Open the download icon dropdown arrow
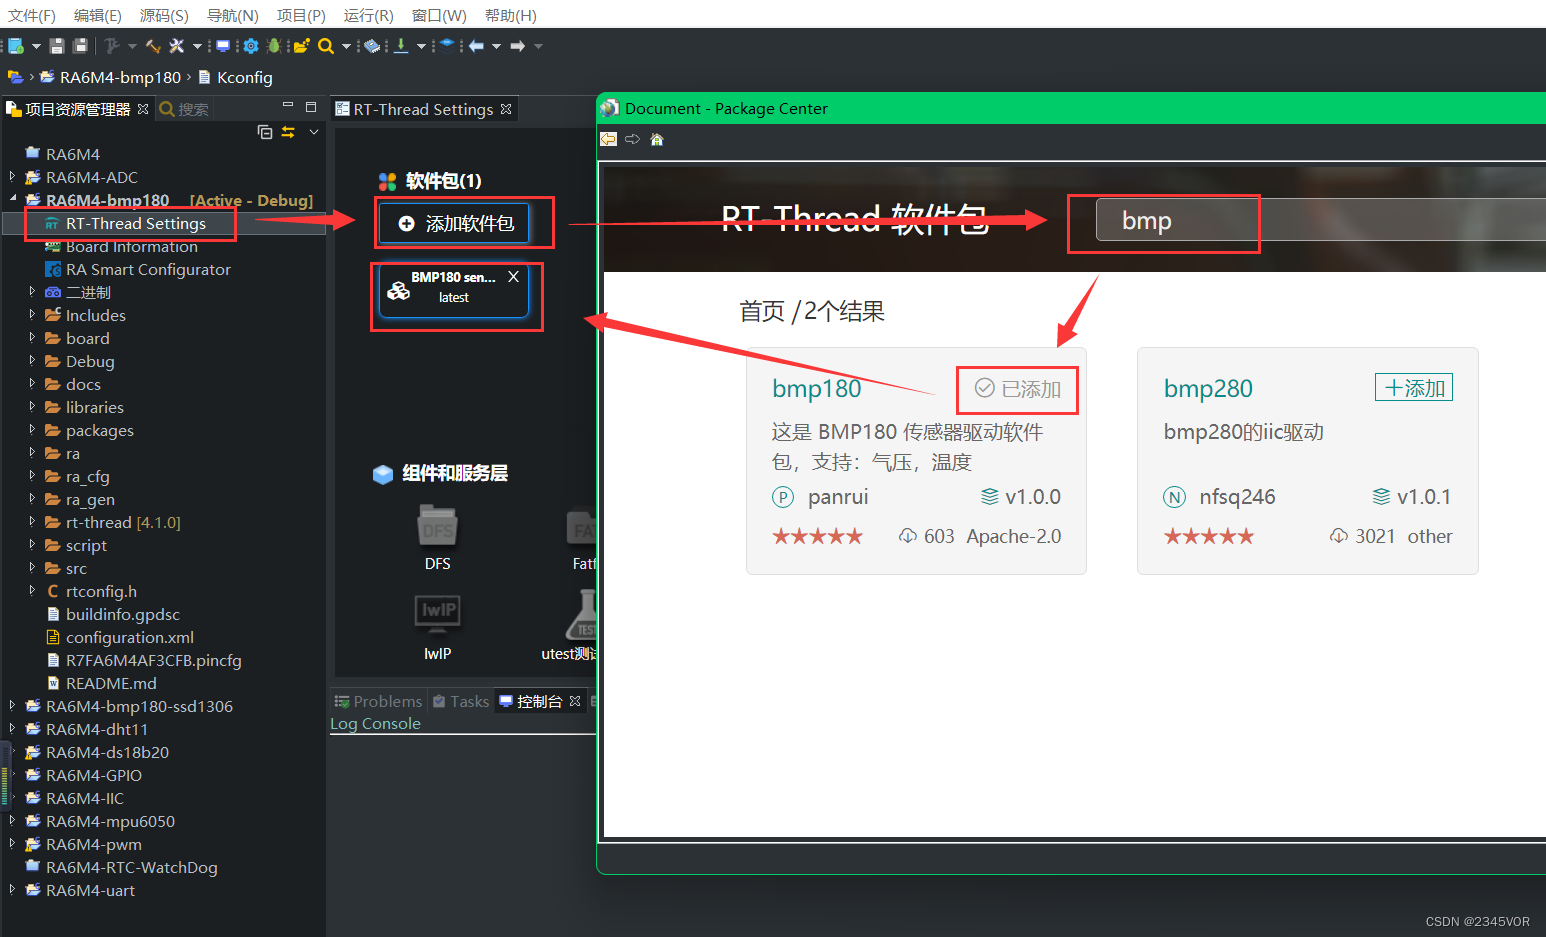The height and width of the screenshot is (937, 1546). coord(421,46)
